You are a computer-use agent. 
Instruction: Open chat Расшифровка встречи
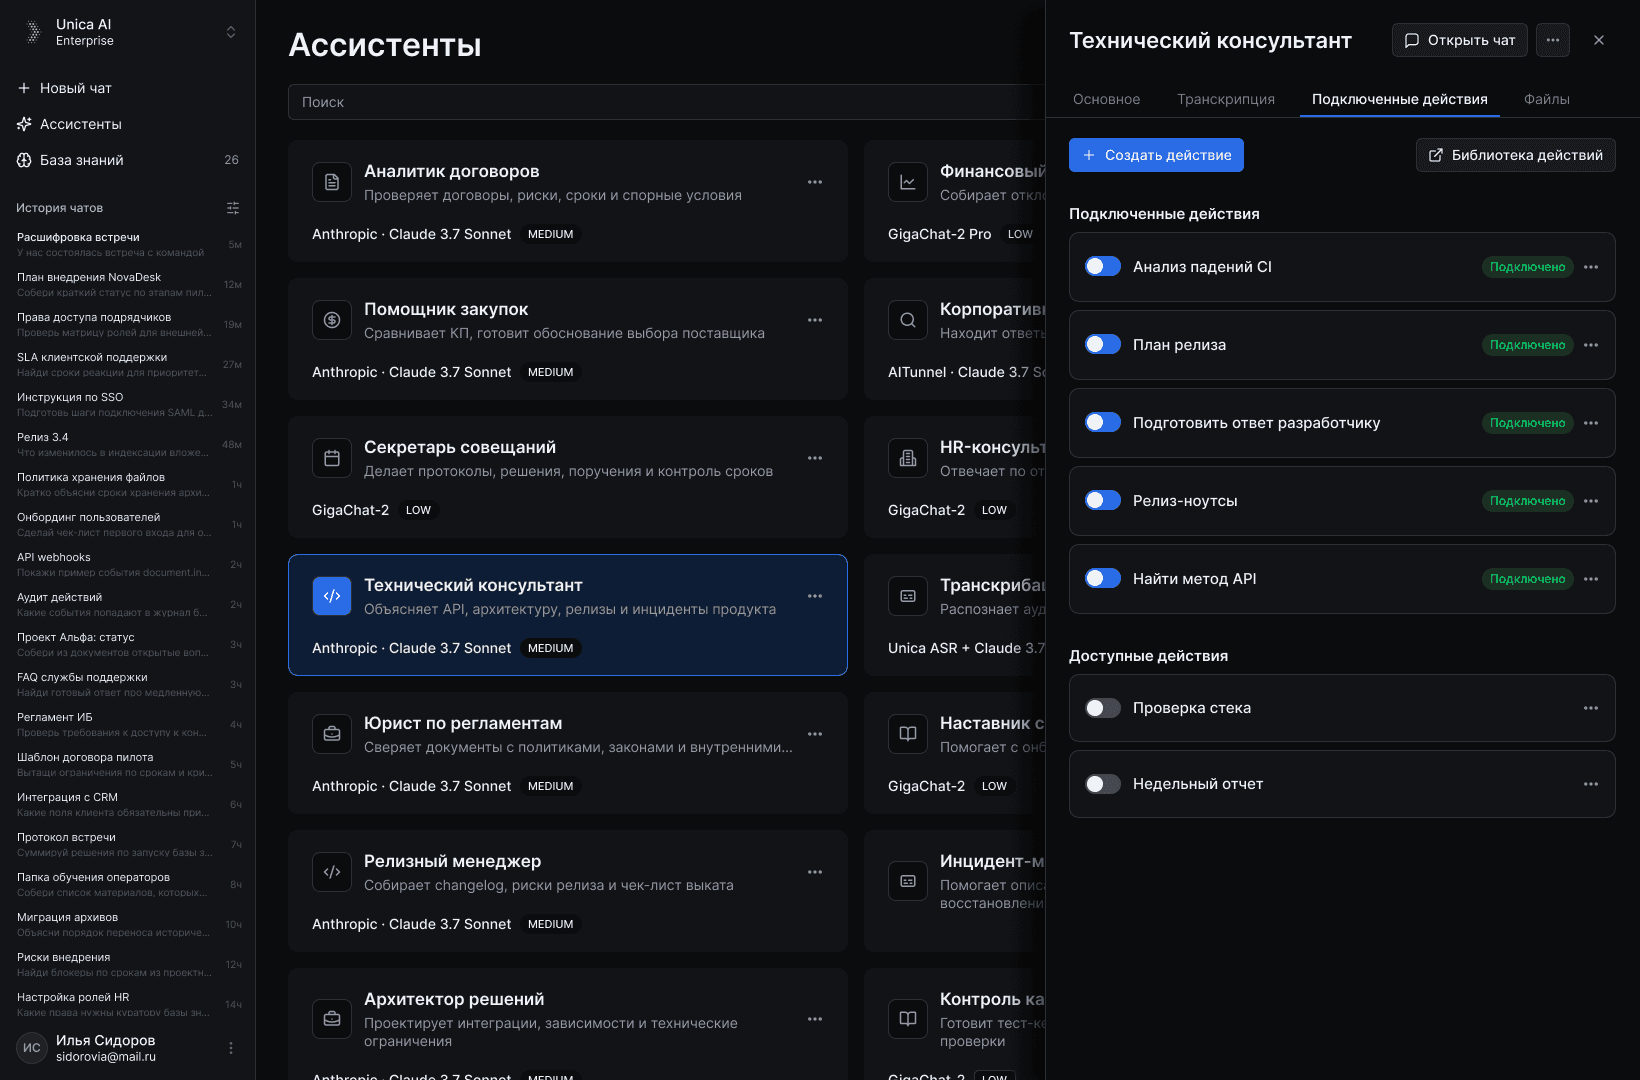127,244
